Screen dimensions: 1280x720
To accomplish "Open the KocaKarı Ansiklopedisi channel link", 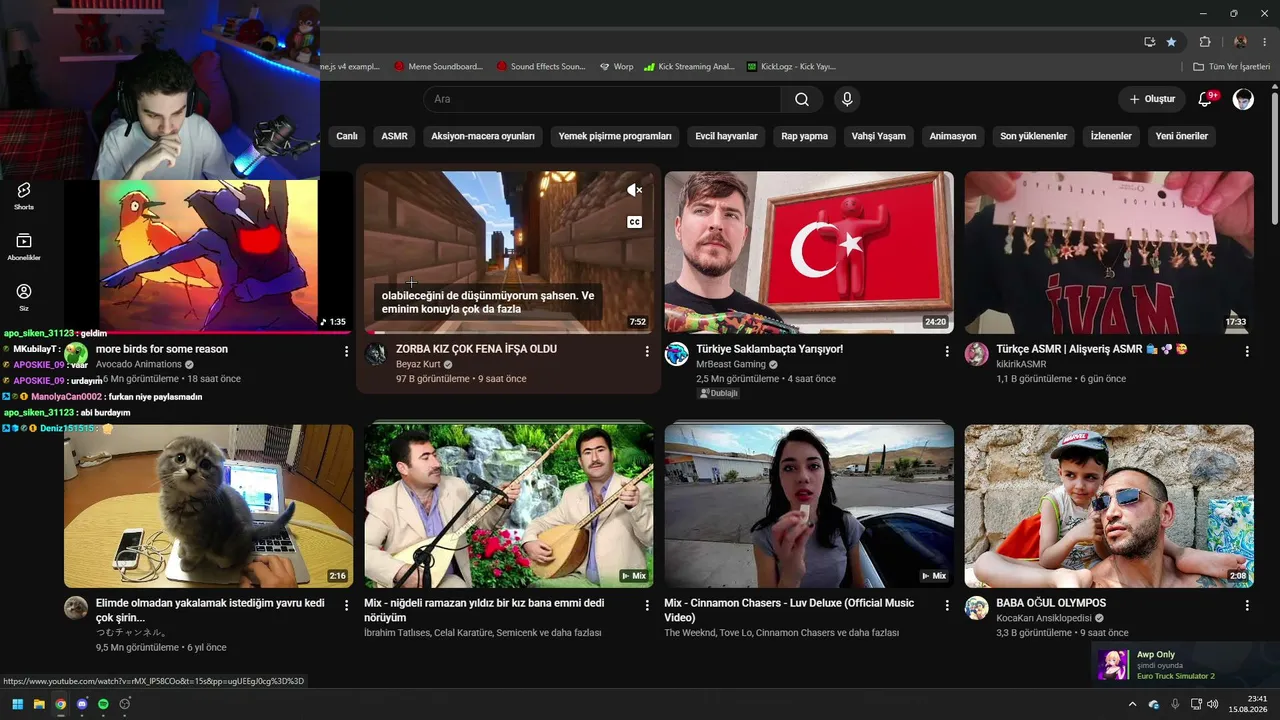I will click(x=1044, y=619).
